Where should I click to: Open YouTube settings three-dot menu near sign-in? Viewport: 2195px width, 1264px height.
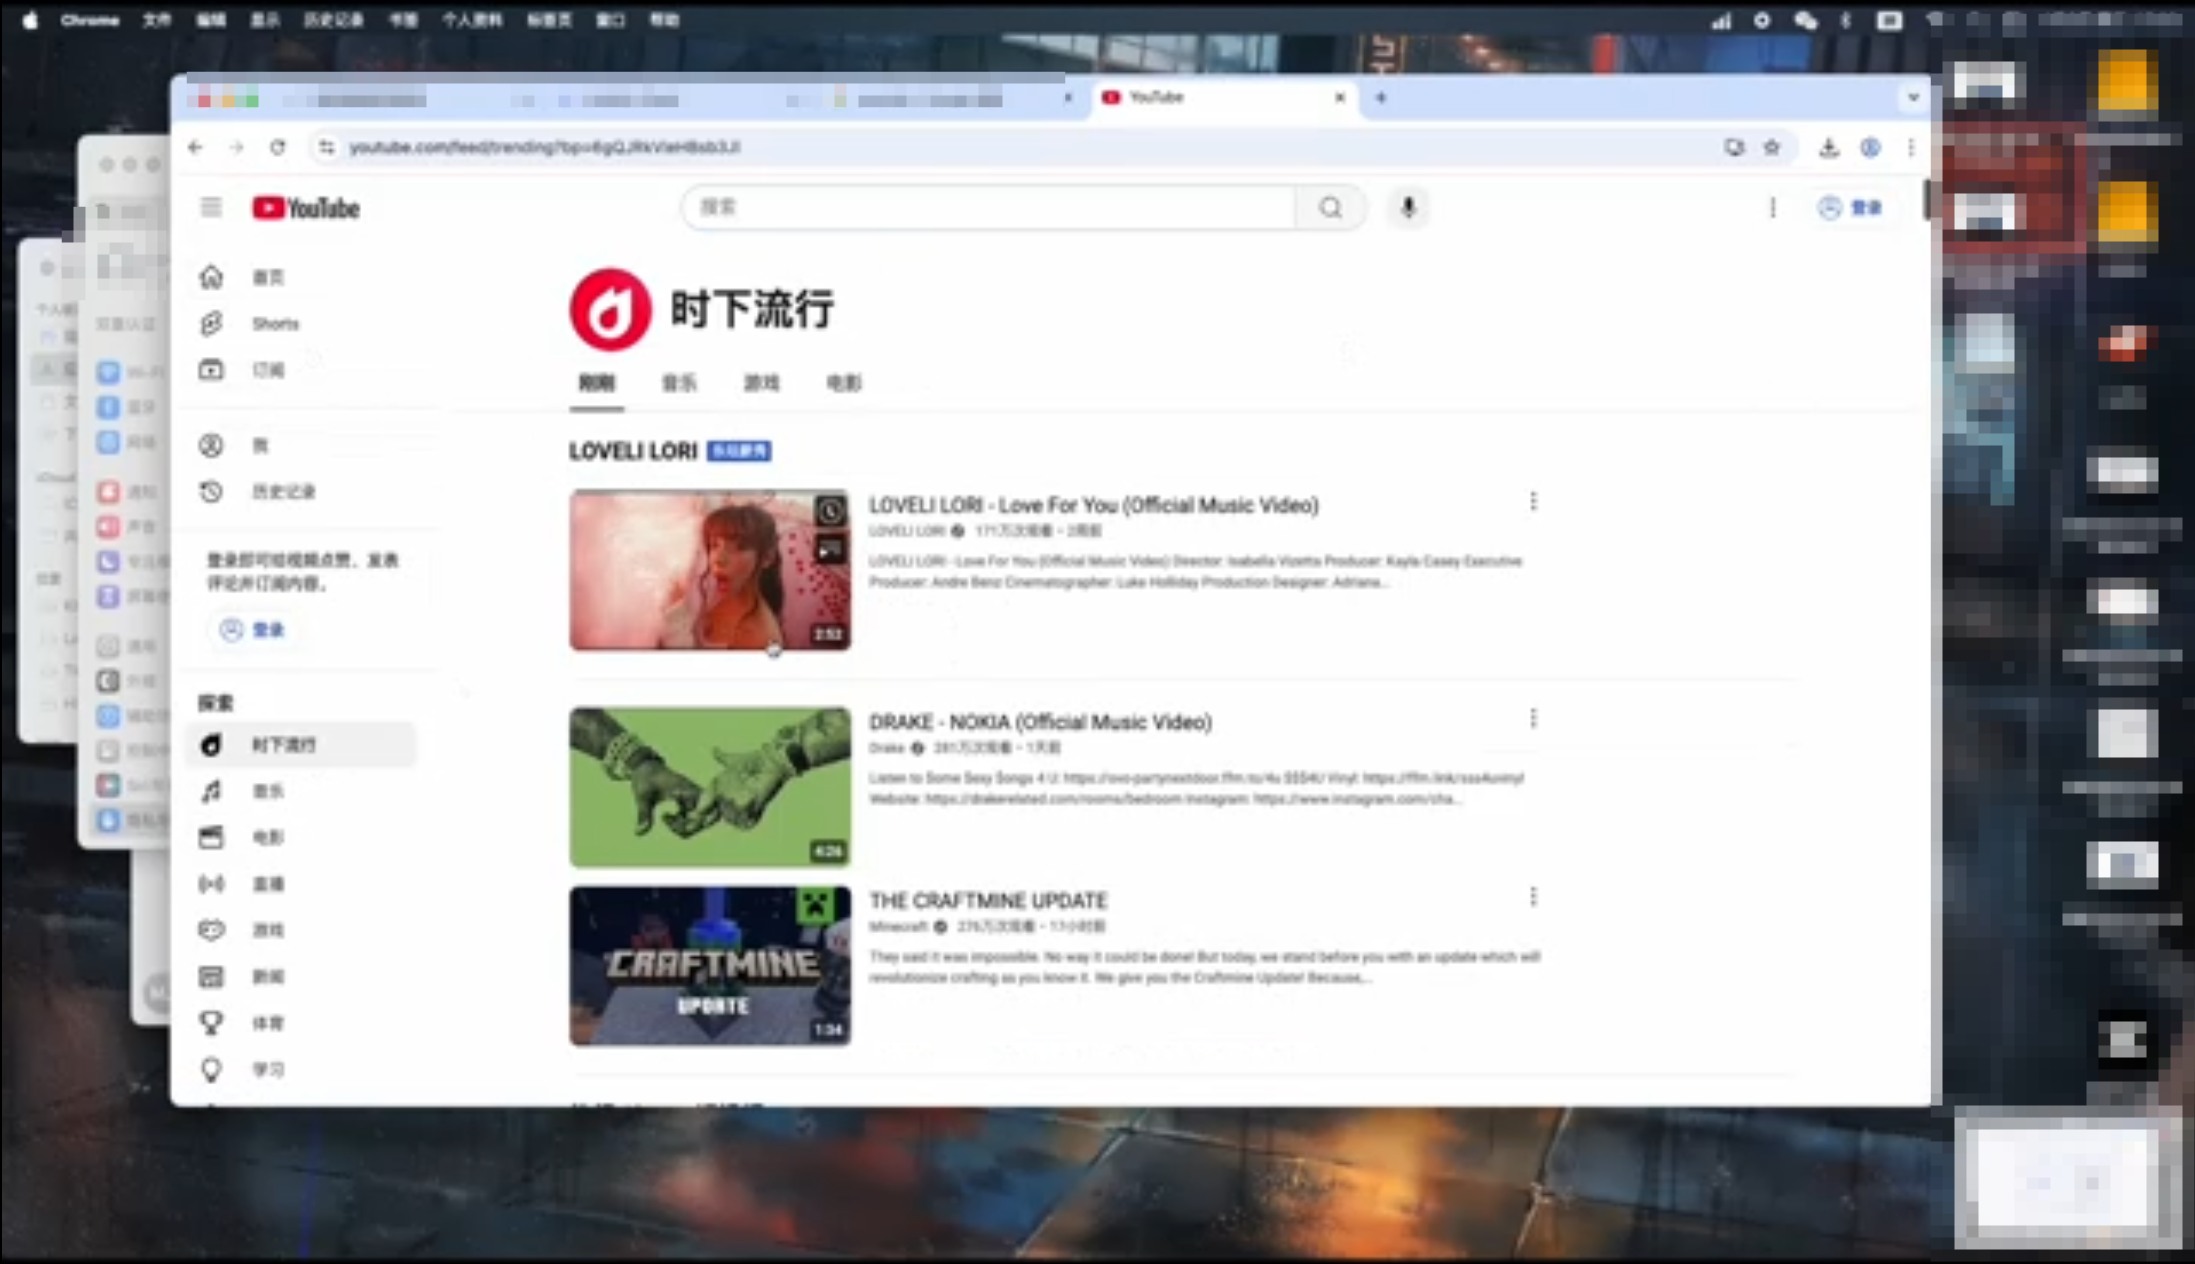1772,207
